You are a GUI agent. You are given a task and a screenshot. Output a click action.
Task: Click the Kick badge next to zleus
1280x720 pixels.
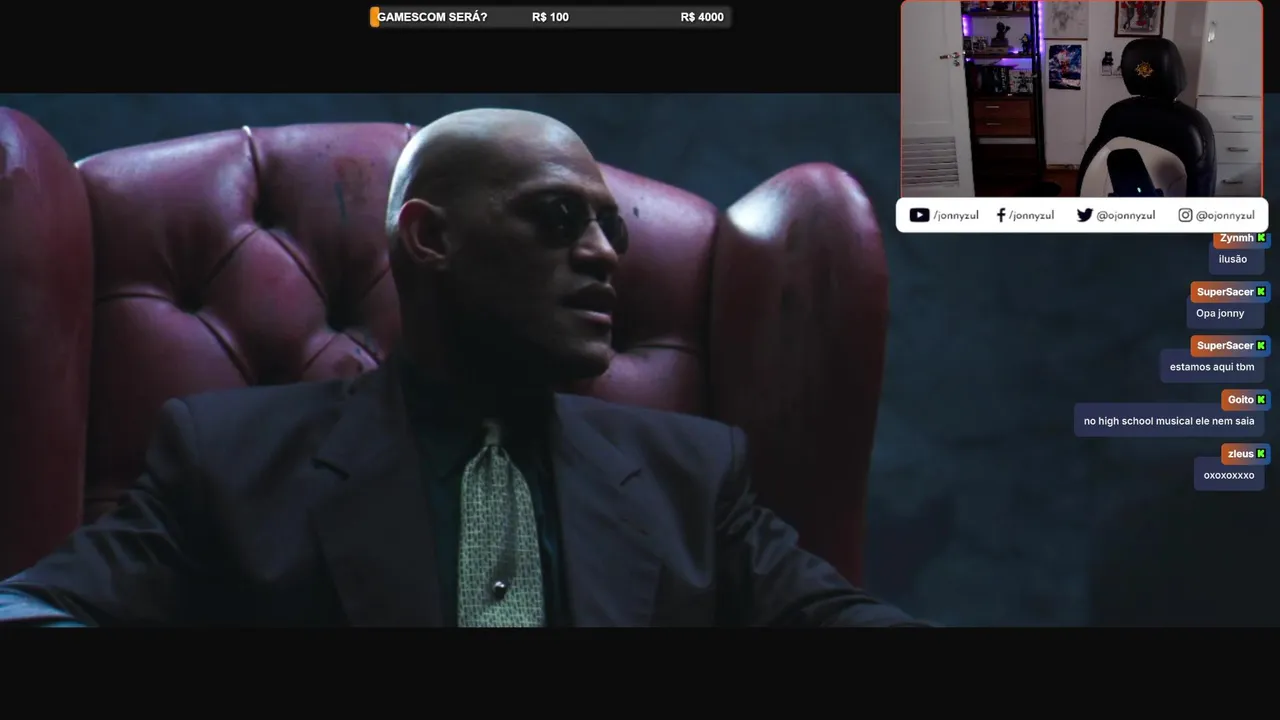click(x=1261, y=453)
